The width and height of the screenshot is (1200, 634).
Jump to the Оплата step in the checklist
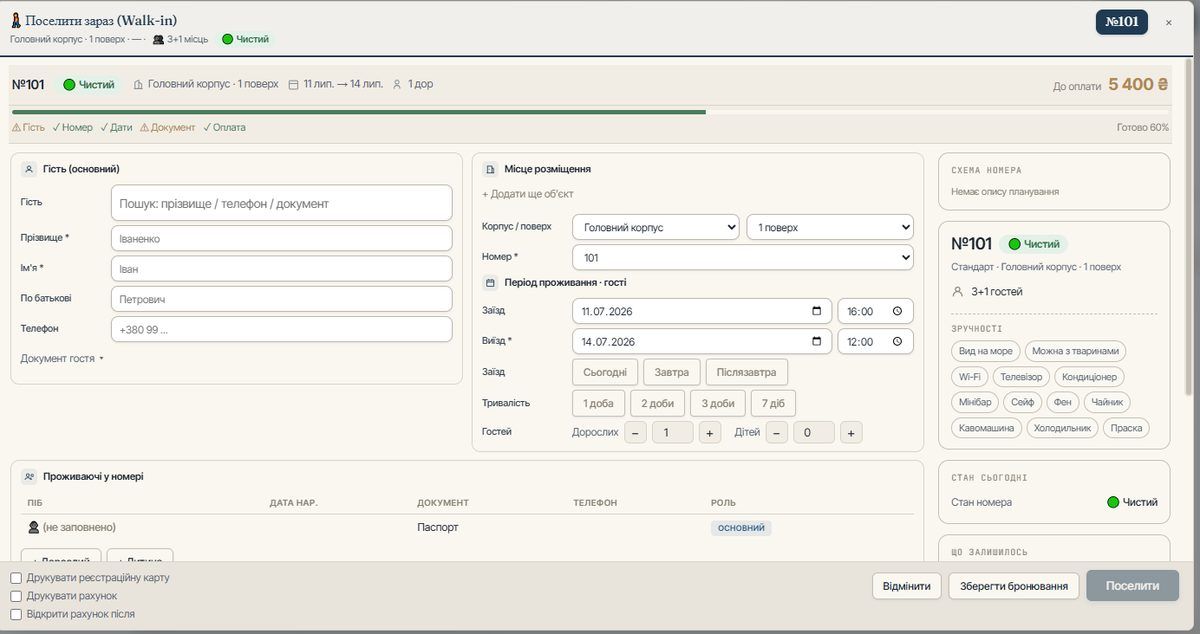pos(224,128)
